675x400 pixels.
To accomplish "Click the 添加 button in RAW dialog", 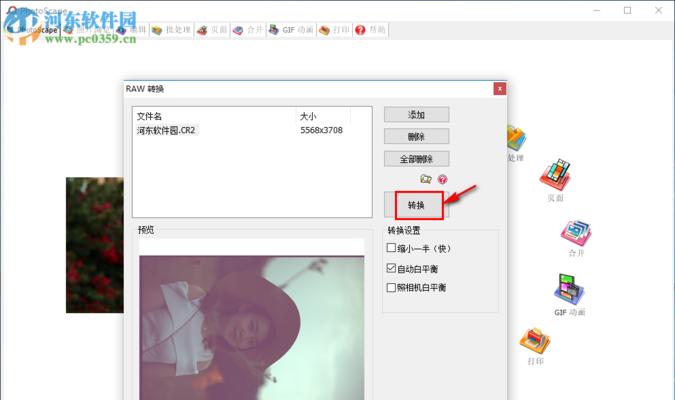I will click(x=416, y=115).
